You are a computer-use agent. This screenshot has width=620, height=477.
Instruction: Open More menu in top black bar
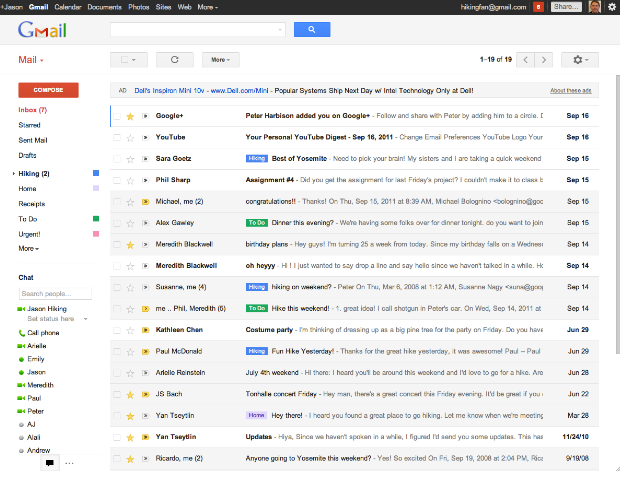click(x=208, y=7)
